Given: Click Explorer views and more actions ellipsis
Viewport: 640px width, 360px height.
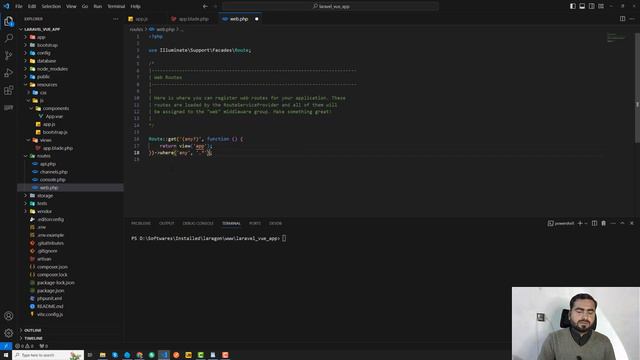Looking at the screenshot, I should pyautogui.click(x=116, y=19).
